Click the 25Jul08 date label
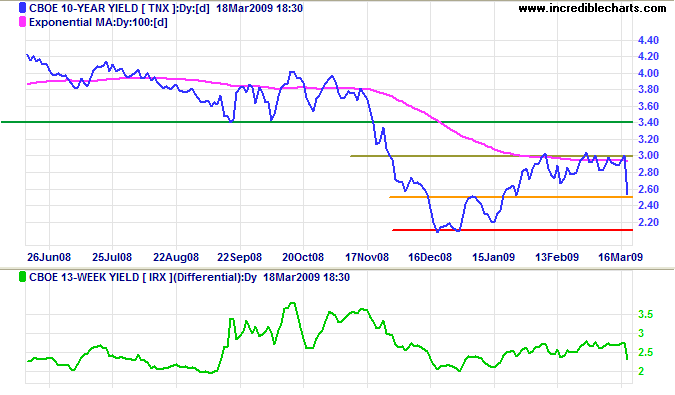The height and width of the screenshot is (395, 675). pyautogui.click(x=112, y=257)
